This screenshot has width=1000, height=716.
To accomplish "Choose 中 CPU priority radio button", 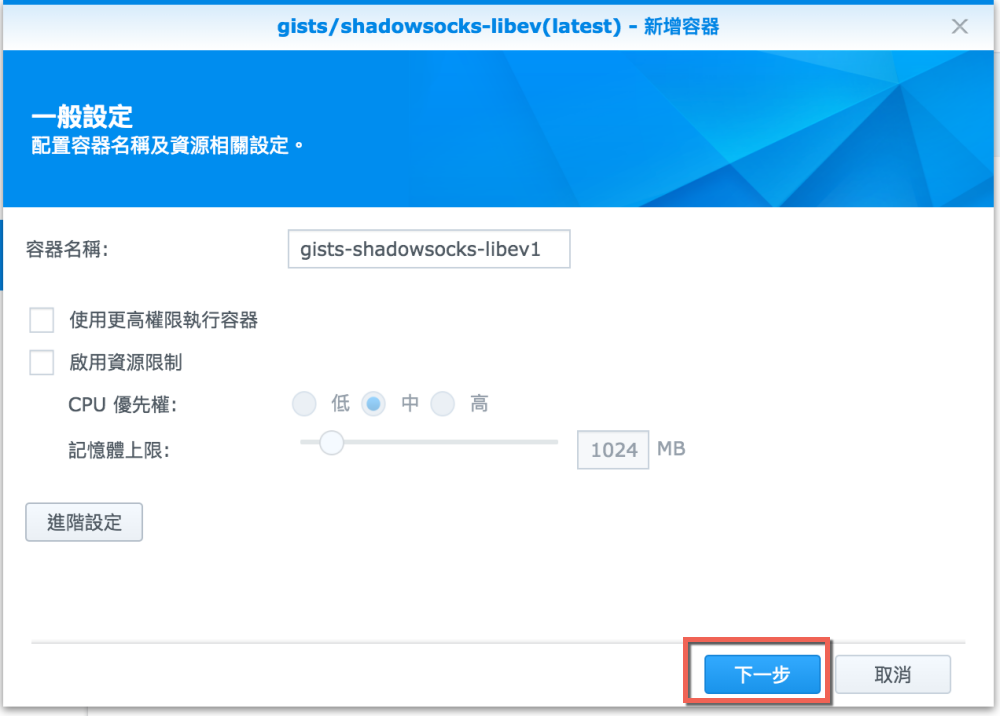I will [x=373, y=404].
